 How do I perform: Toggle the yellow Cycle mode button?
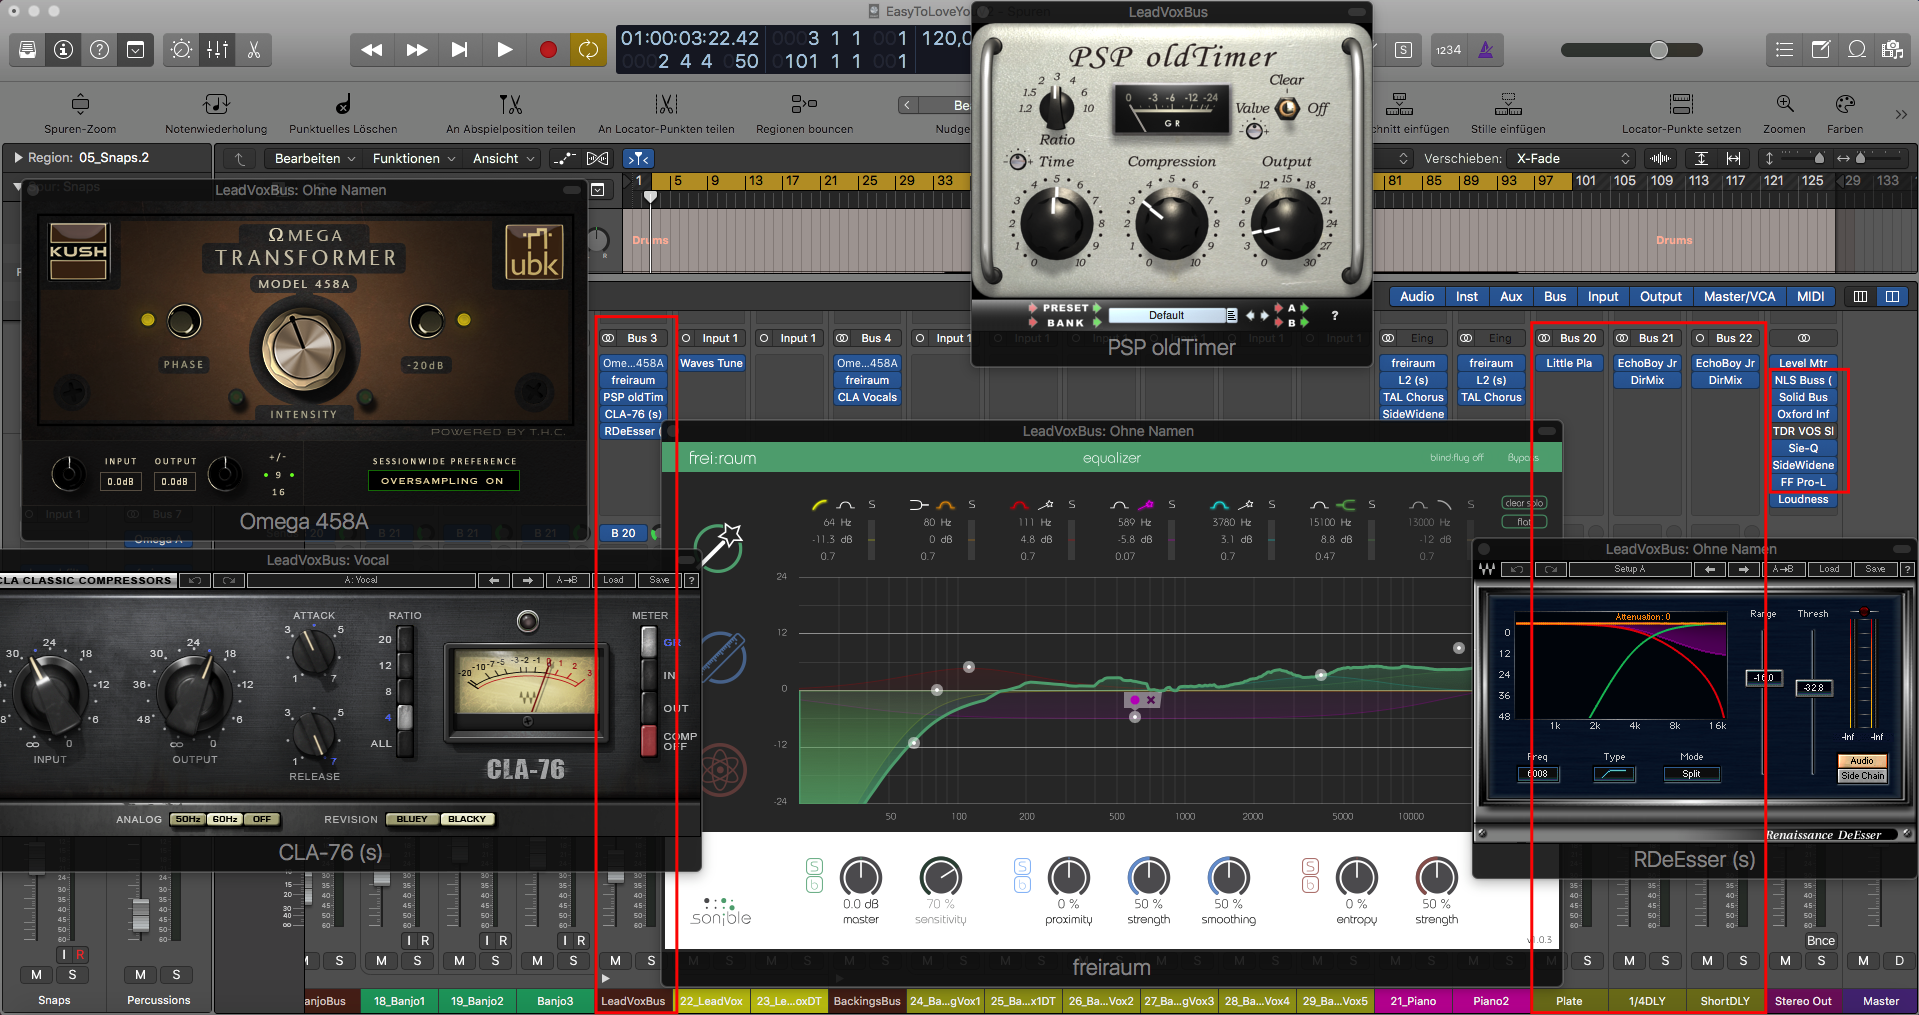coord(589,50)
